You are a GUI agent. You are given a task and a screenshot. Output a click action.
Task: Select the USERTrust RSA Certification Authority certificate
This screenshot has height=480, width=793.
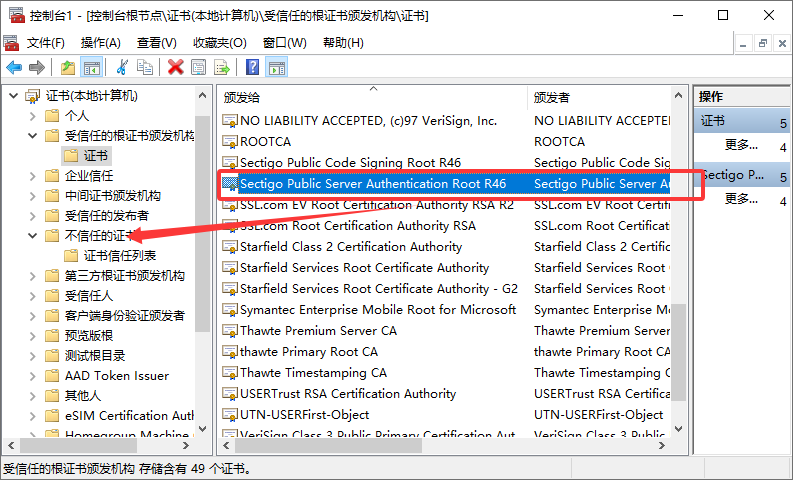(x=347, y=393)
